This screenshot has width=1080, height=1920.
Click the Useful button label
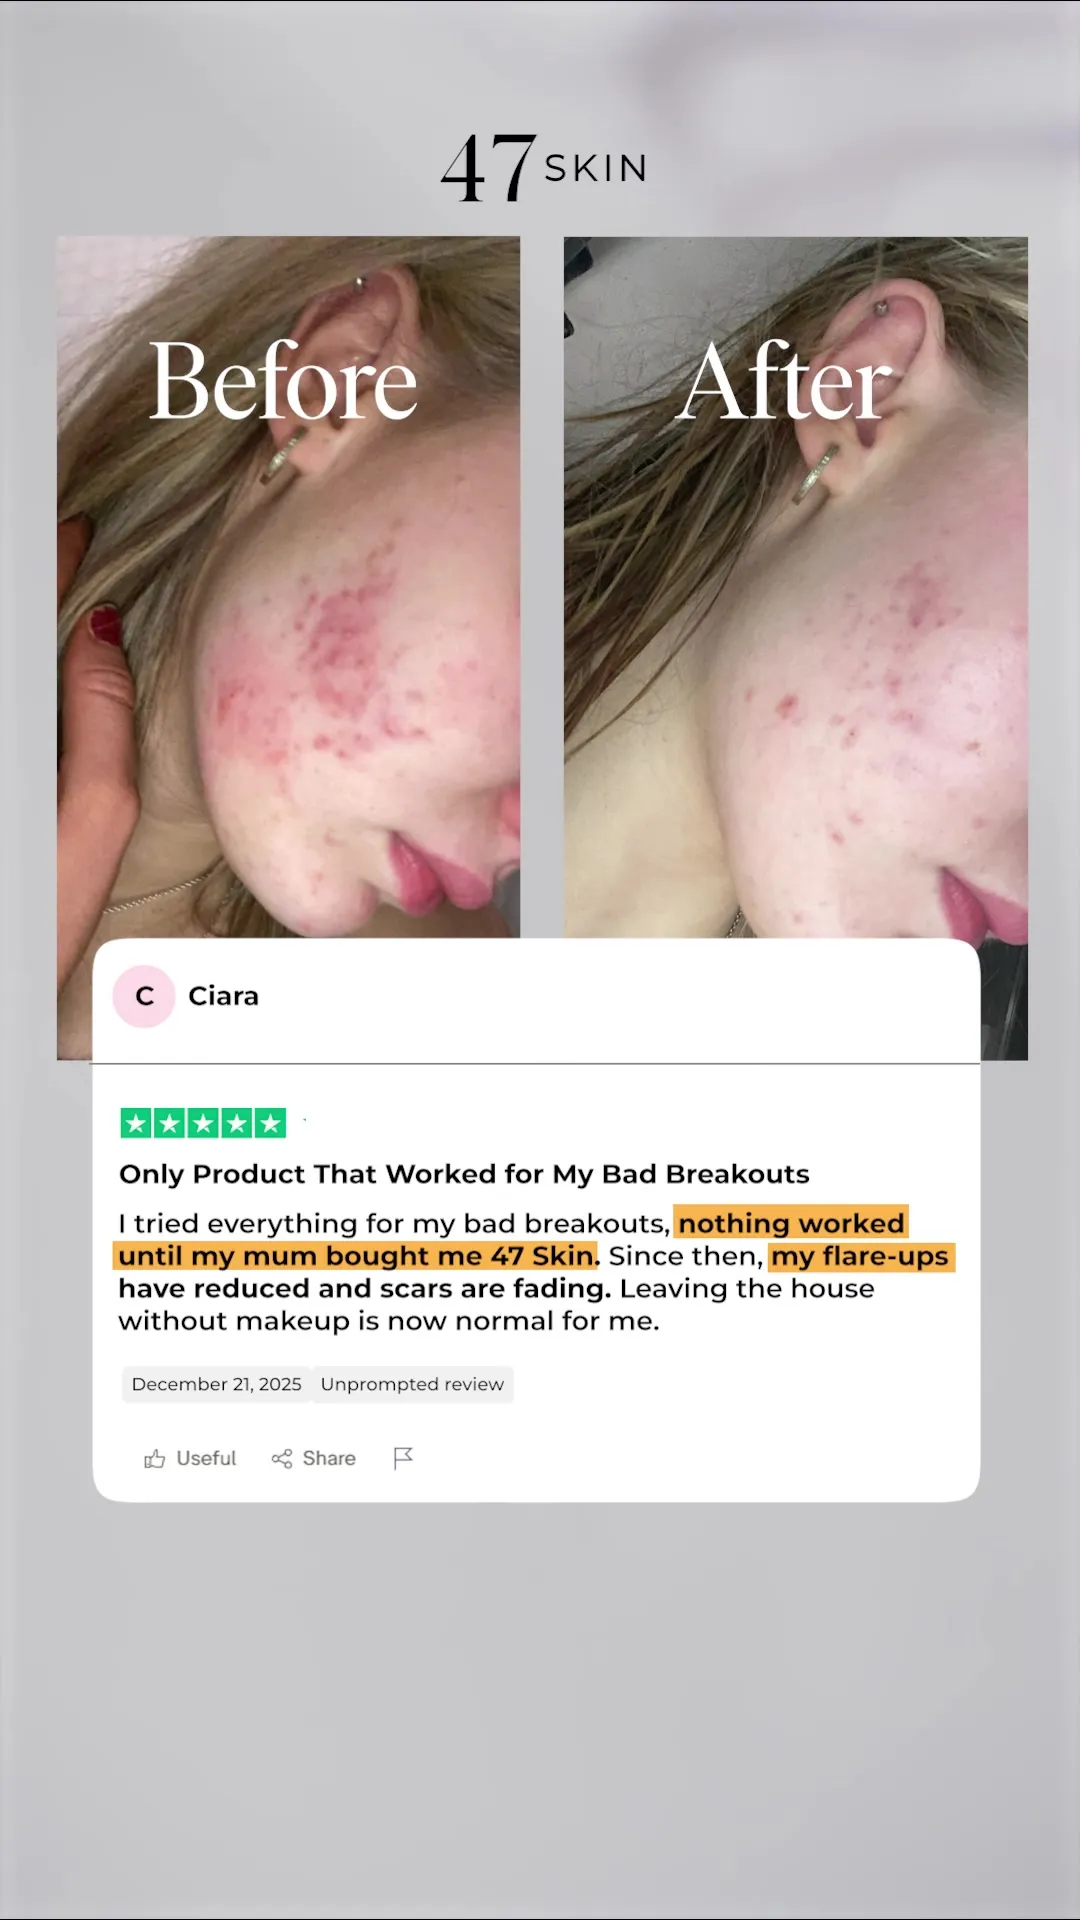coord(206,1459)
